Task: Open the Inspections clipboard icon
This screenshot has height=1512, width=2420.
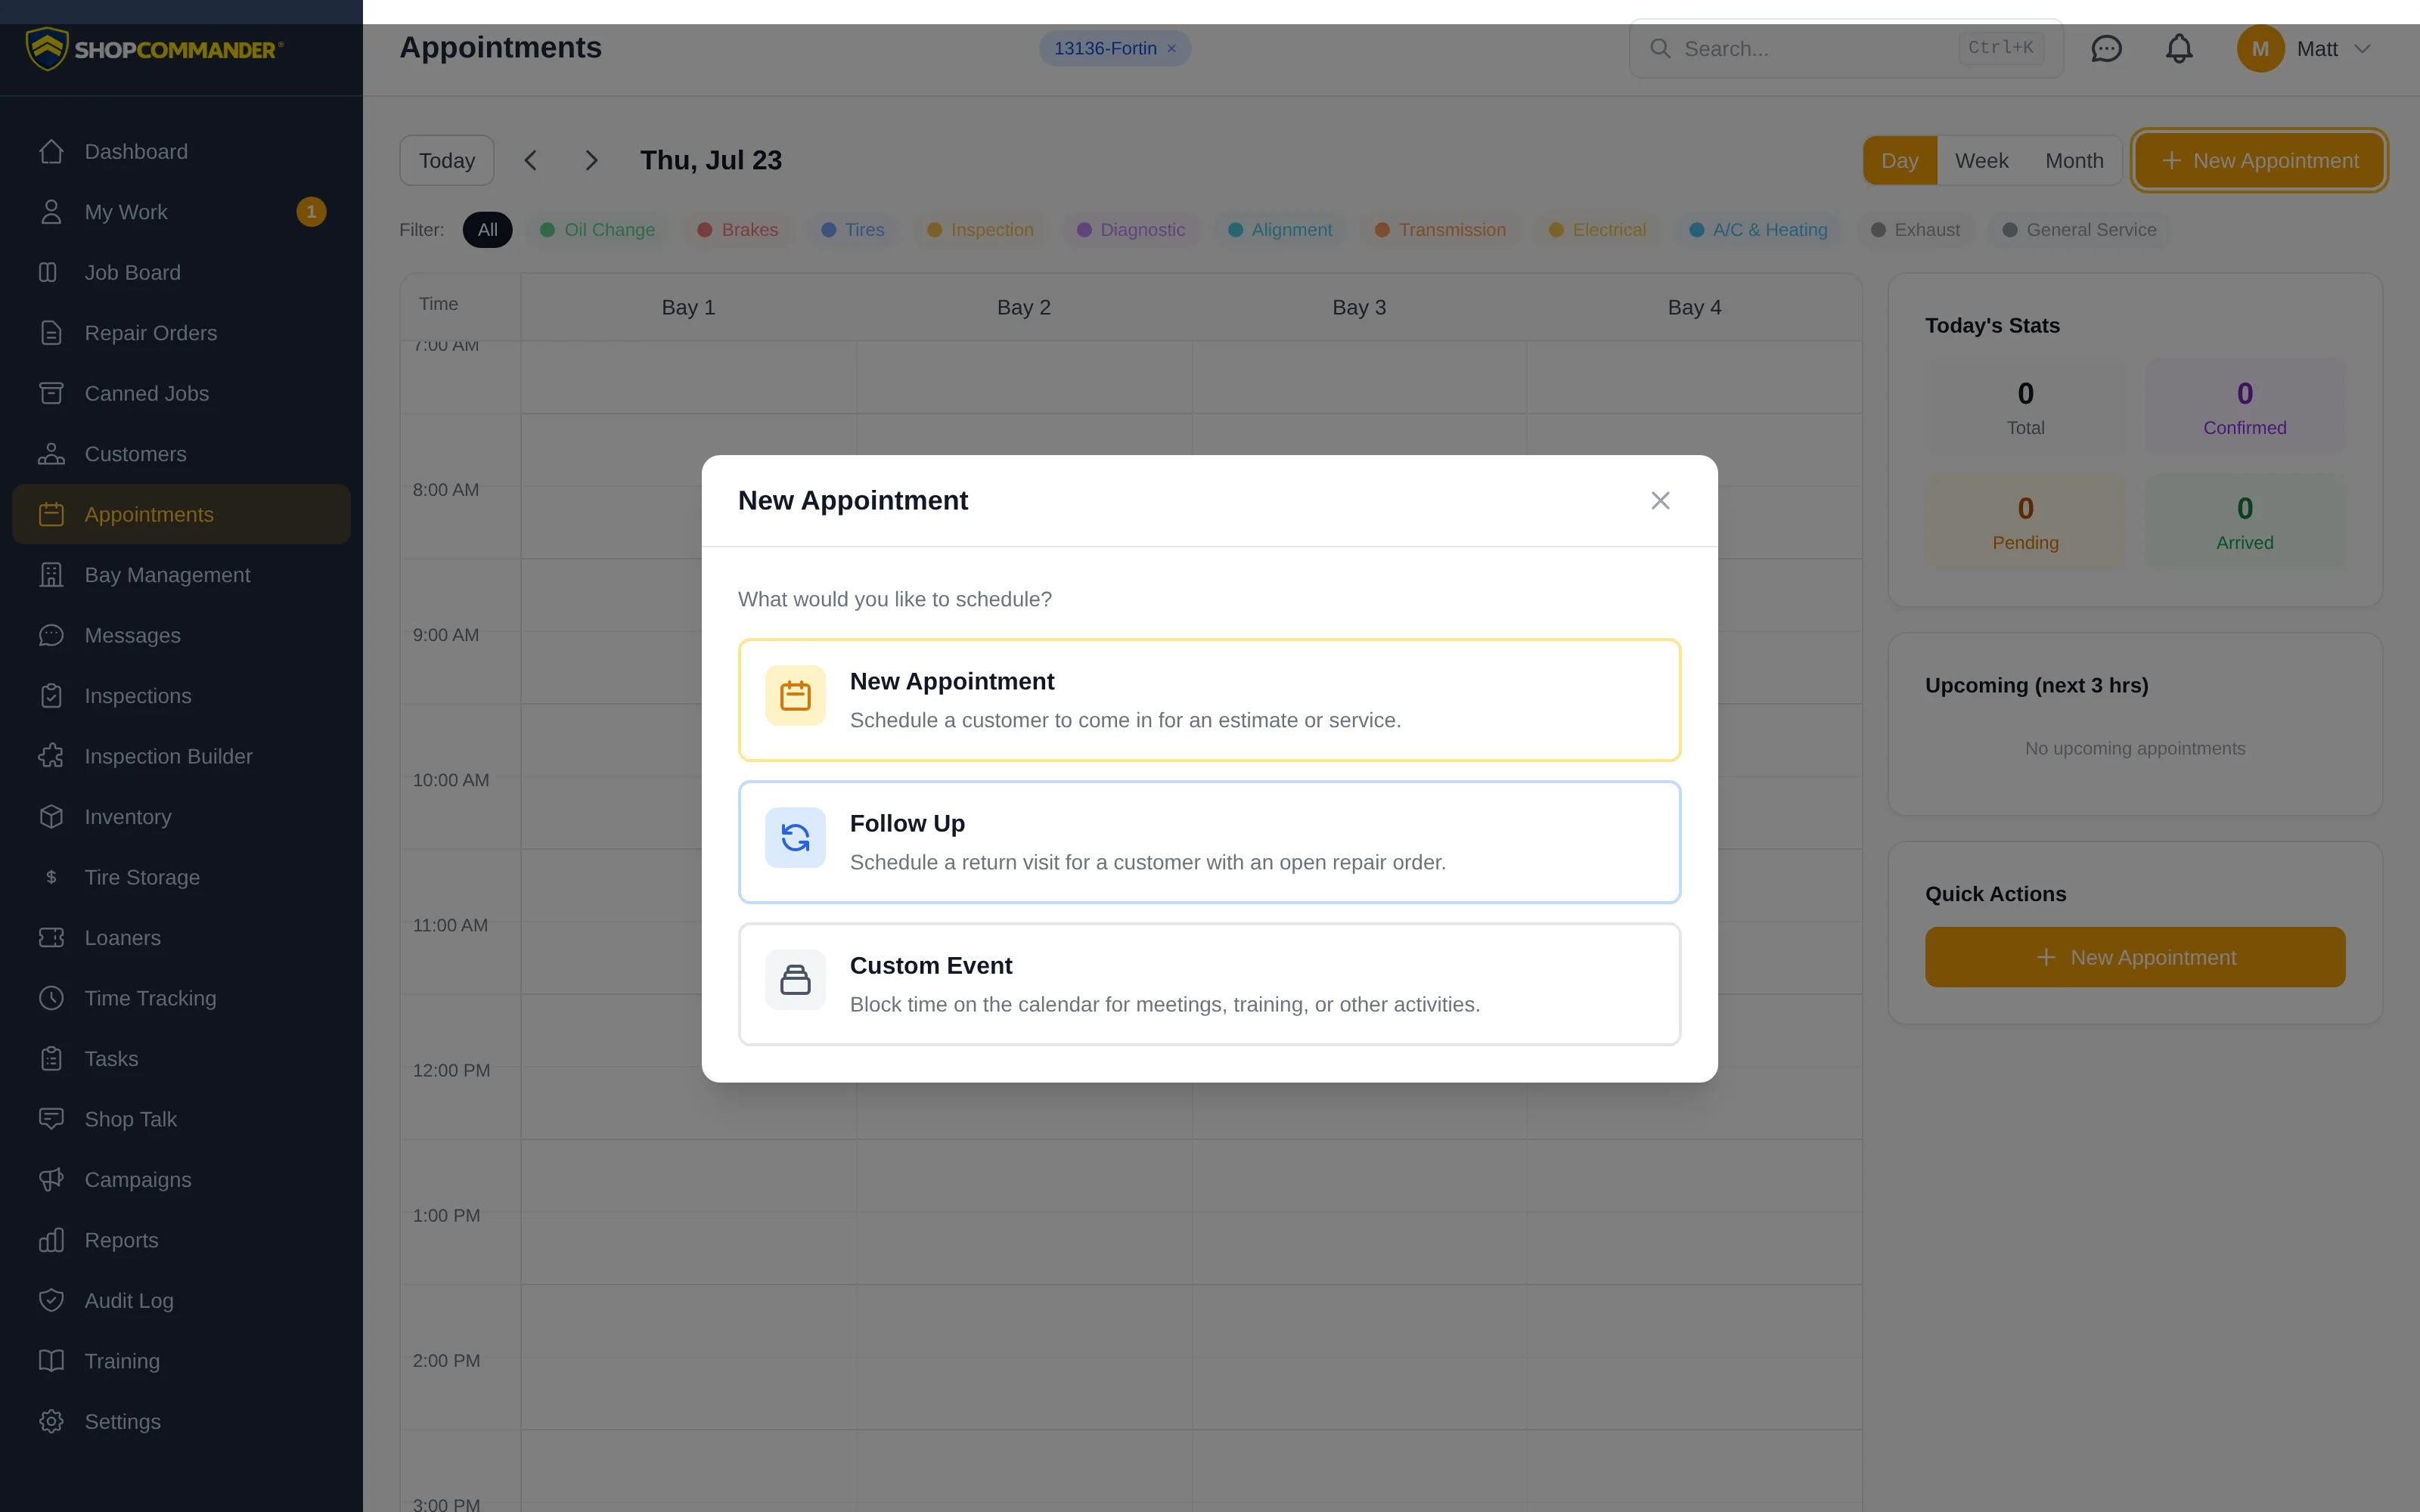Action: [51, 696]
